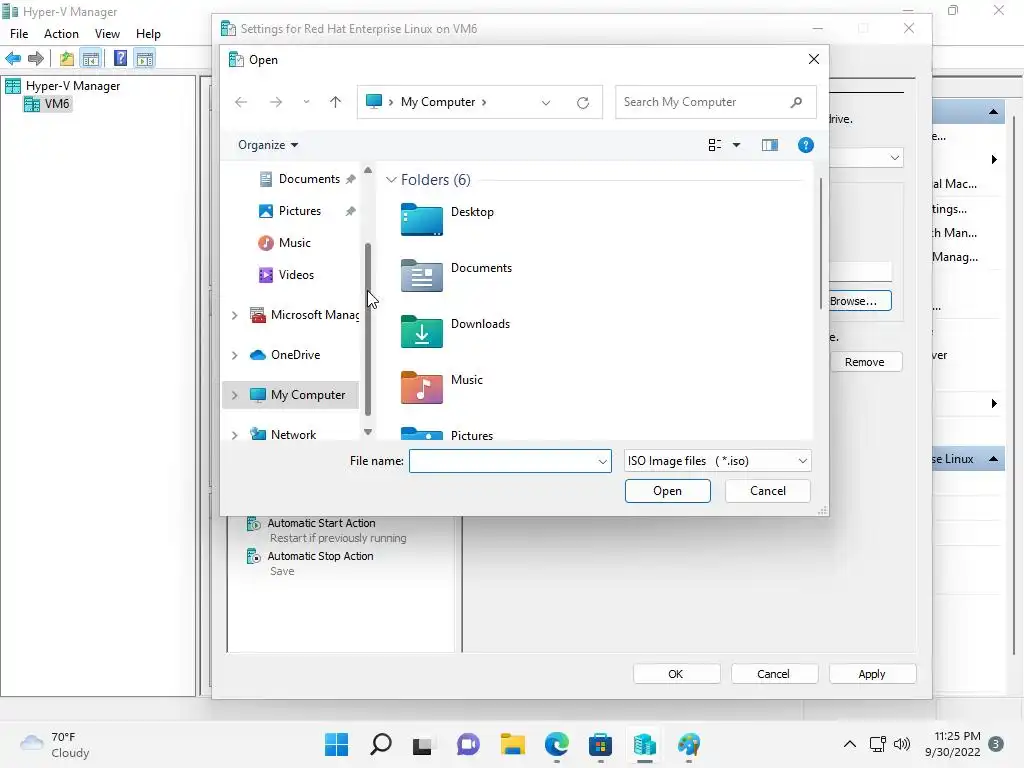Click Apply in the Settings window
1024x768 pixels.
tap(872, 674)
